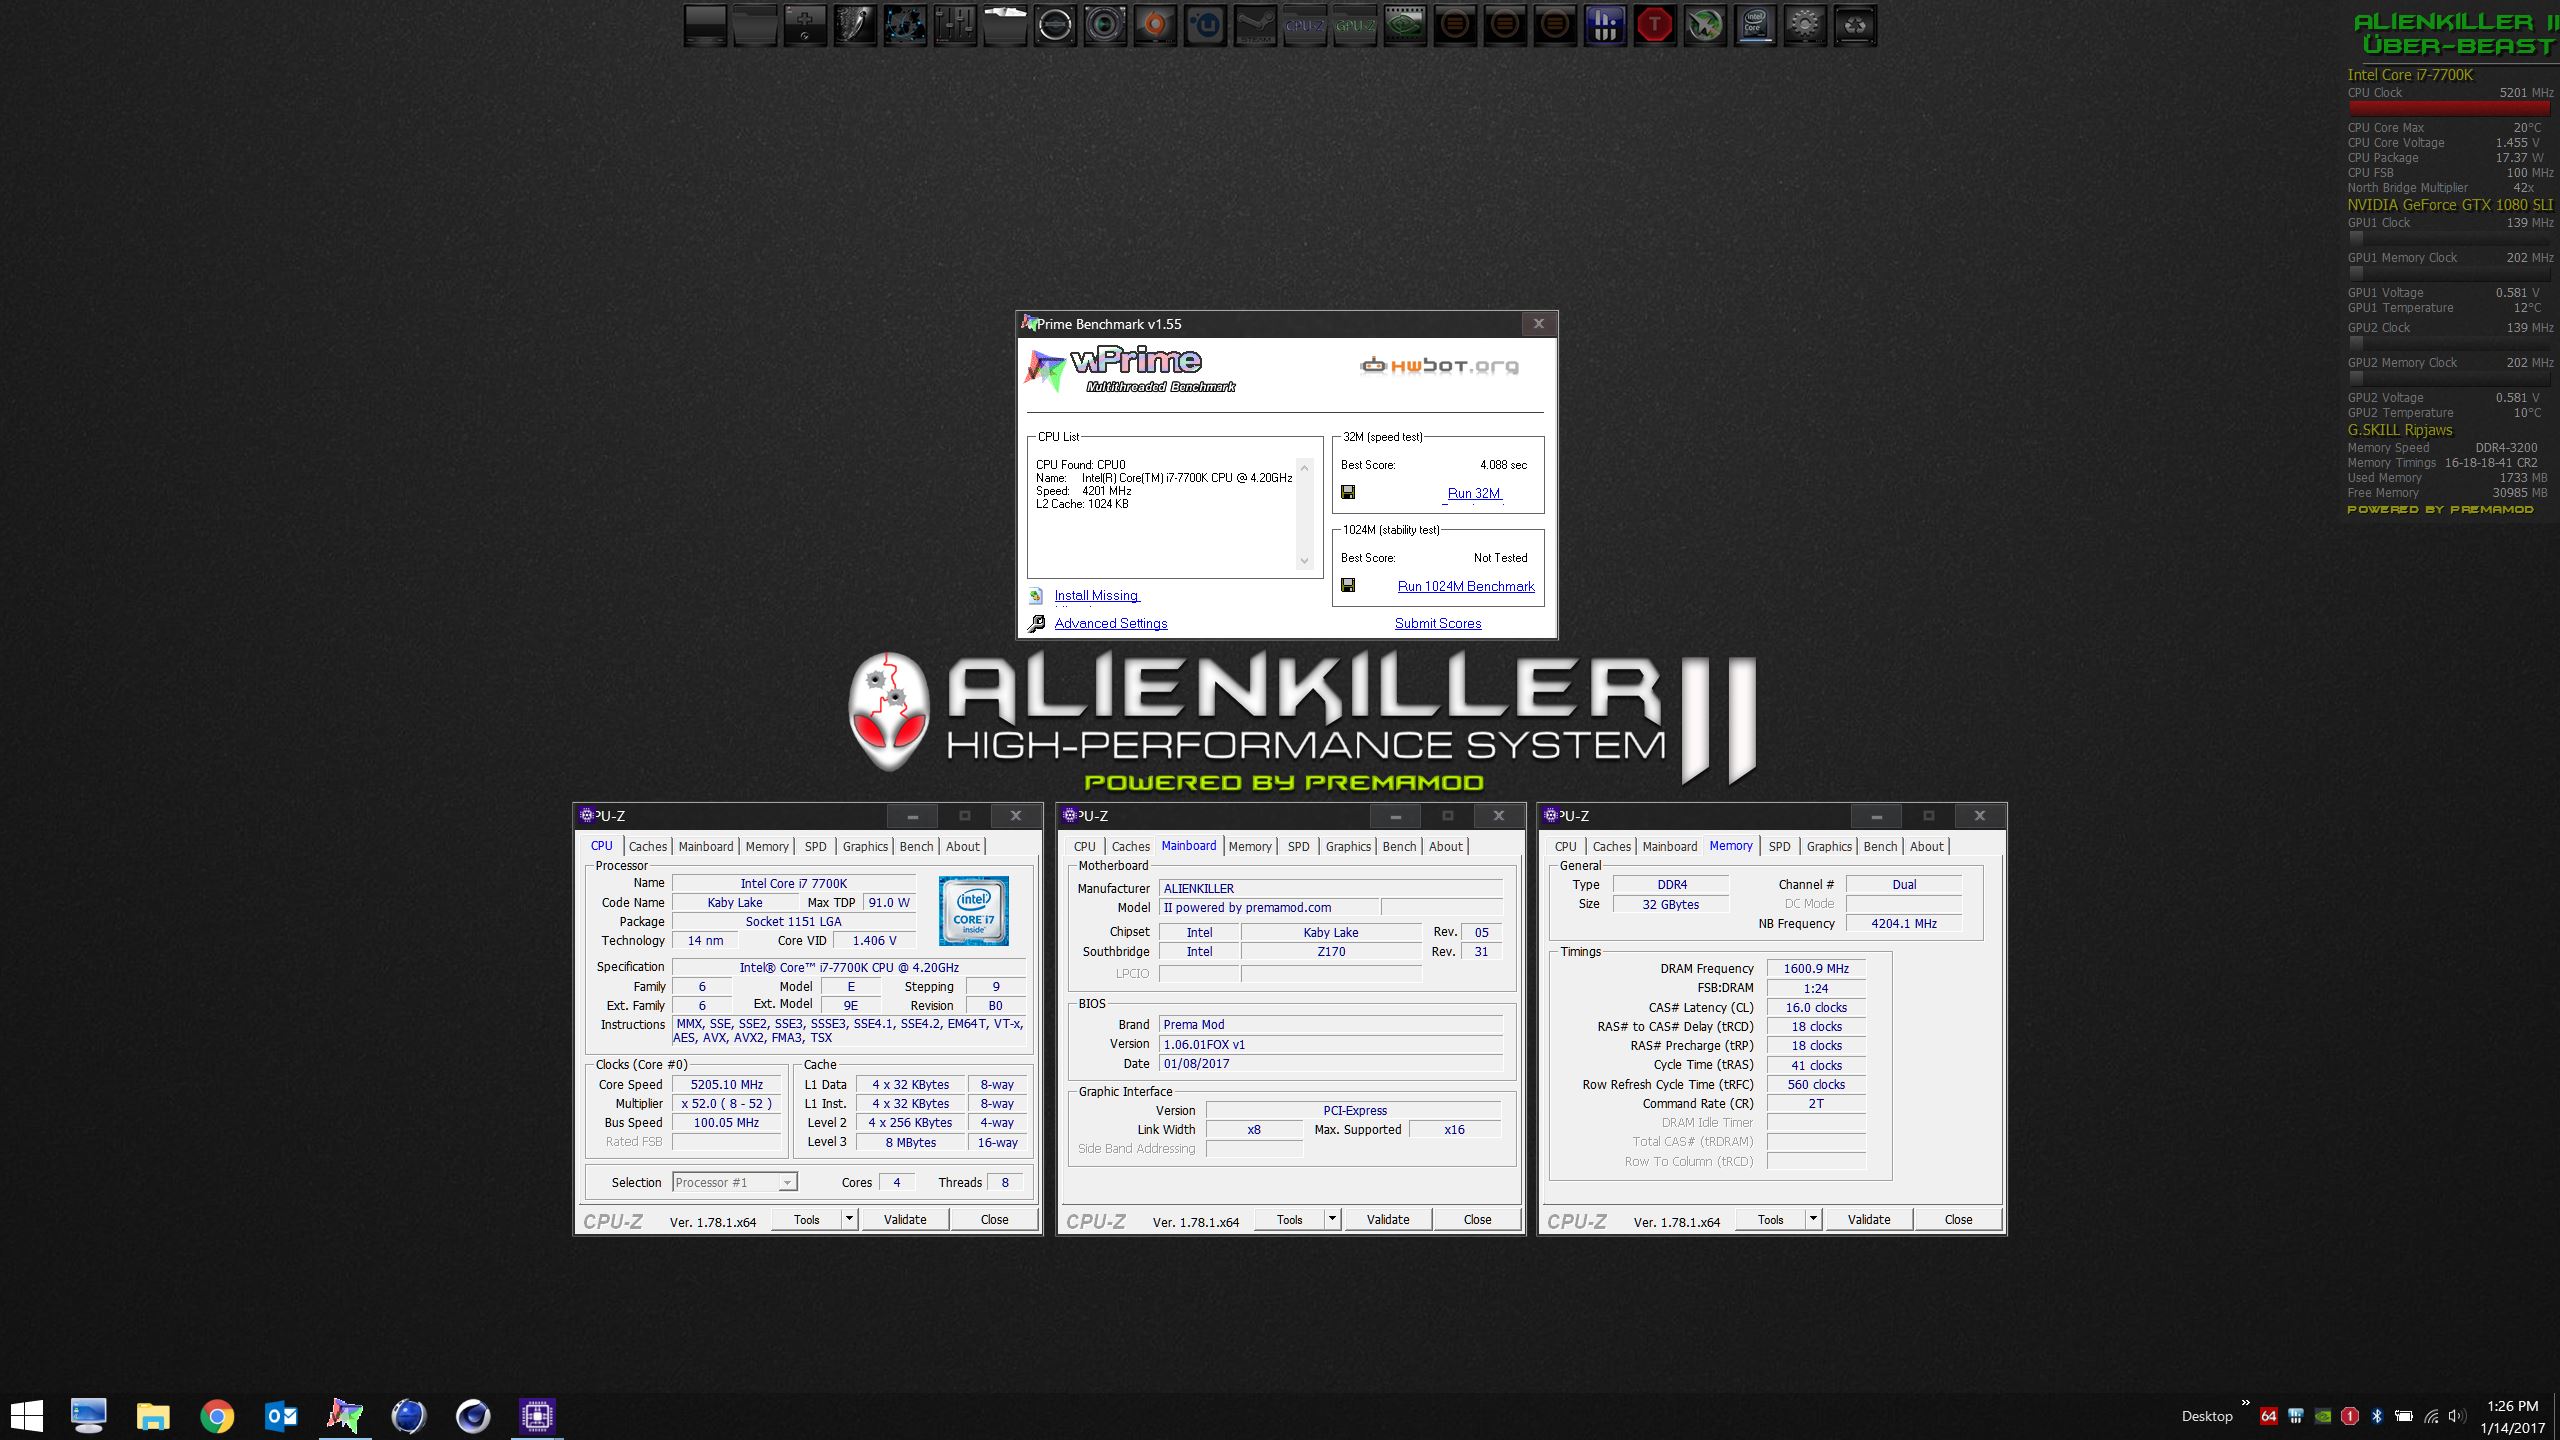Open the Origin icon in the dock
Image resolution: width=2560 pixels, height=1440 pixels.
click(x=1155, y=26)
